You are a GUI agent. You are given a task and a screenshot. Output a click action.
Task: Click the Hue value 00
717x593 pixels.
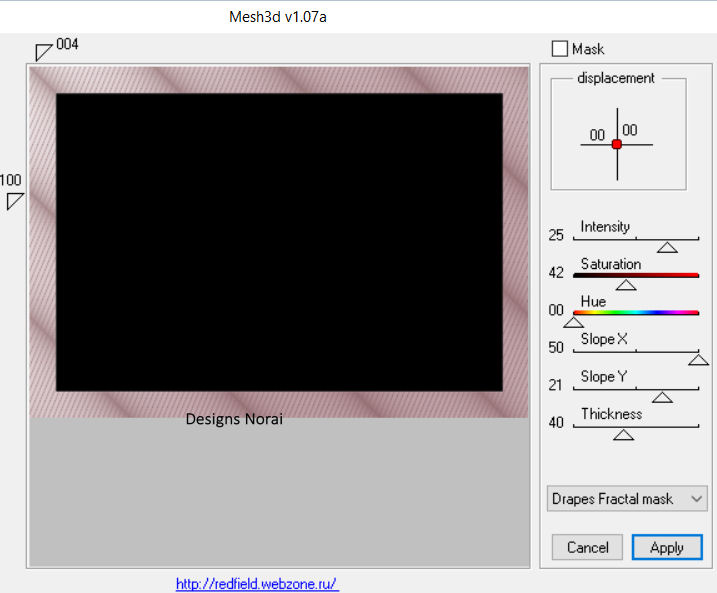pos(556,310)
